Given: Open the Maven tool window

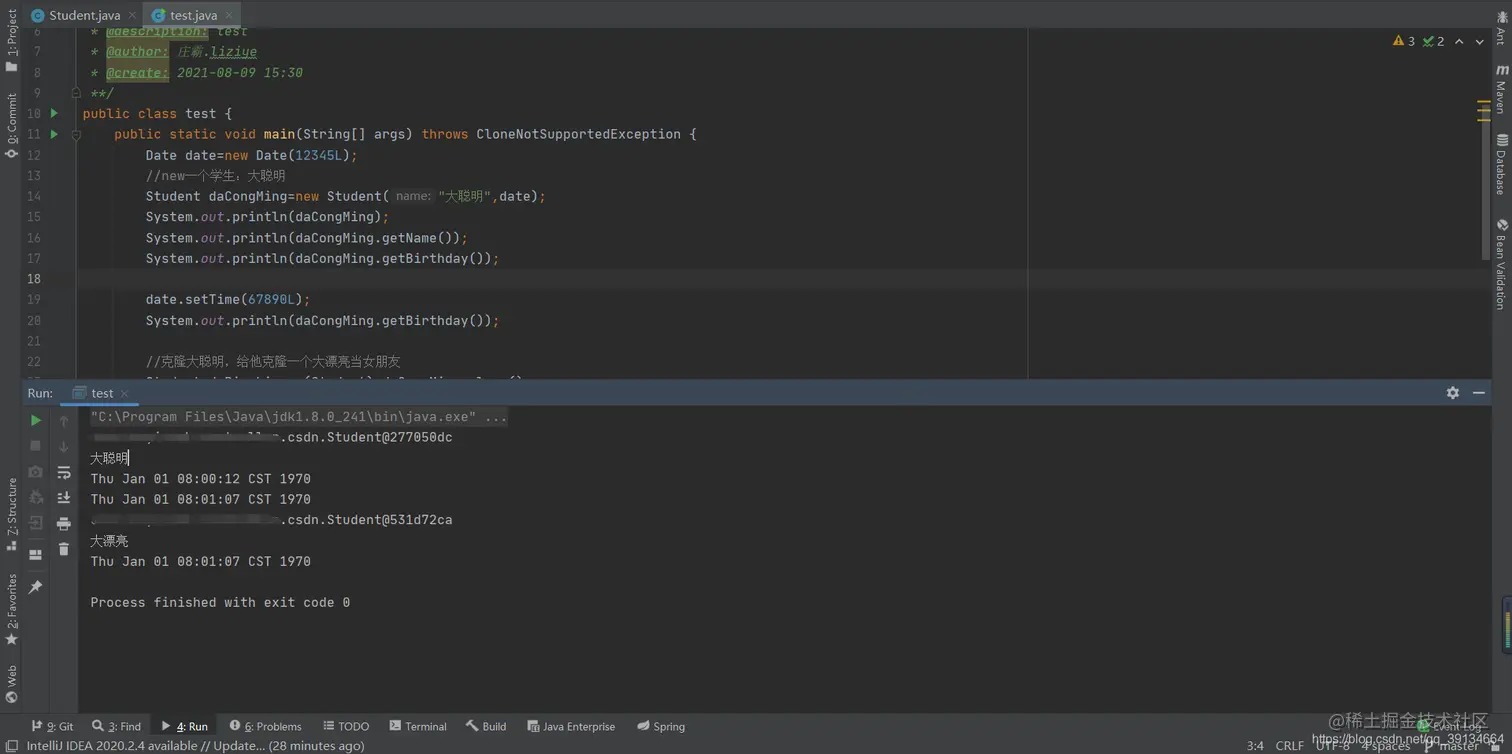Looking at the screenshot, I should pos(1501,90).
